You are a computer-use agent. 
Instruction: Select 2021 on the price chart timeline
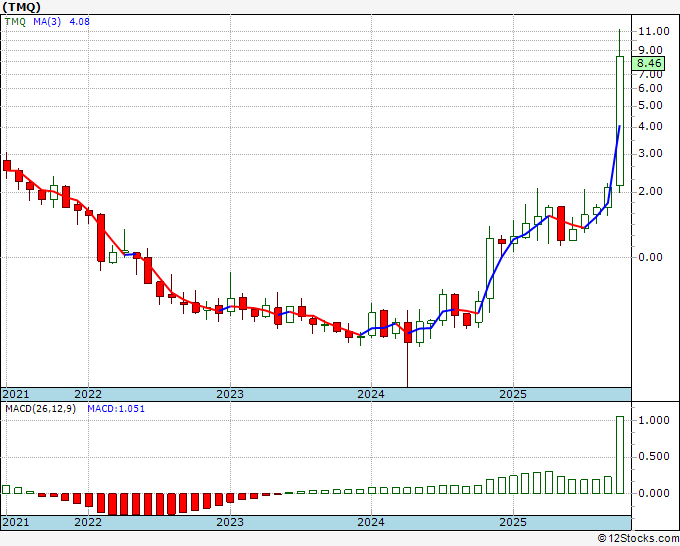click(16, 394)
